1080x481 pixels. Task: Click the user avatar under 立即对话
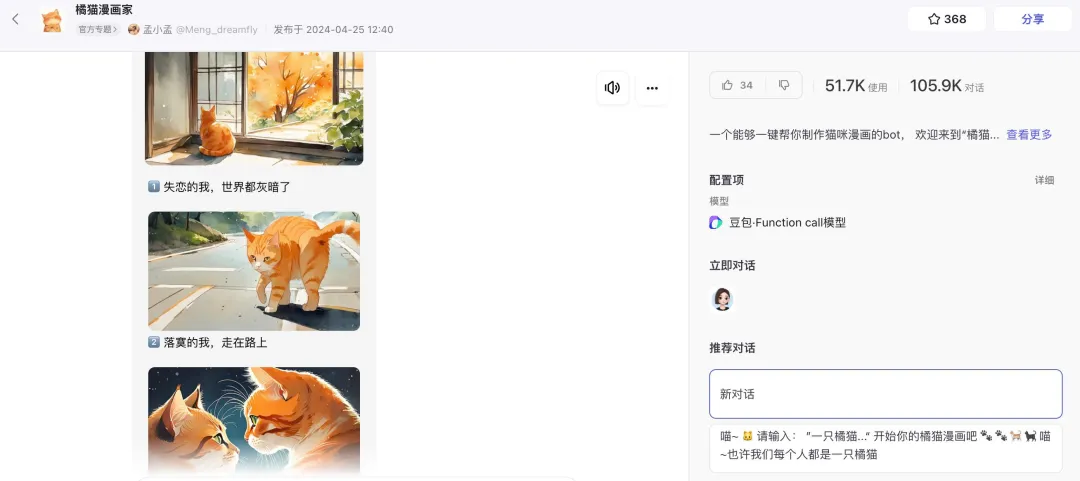(722, 299)
